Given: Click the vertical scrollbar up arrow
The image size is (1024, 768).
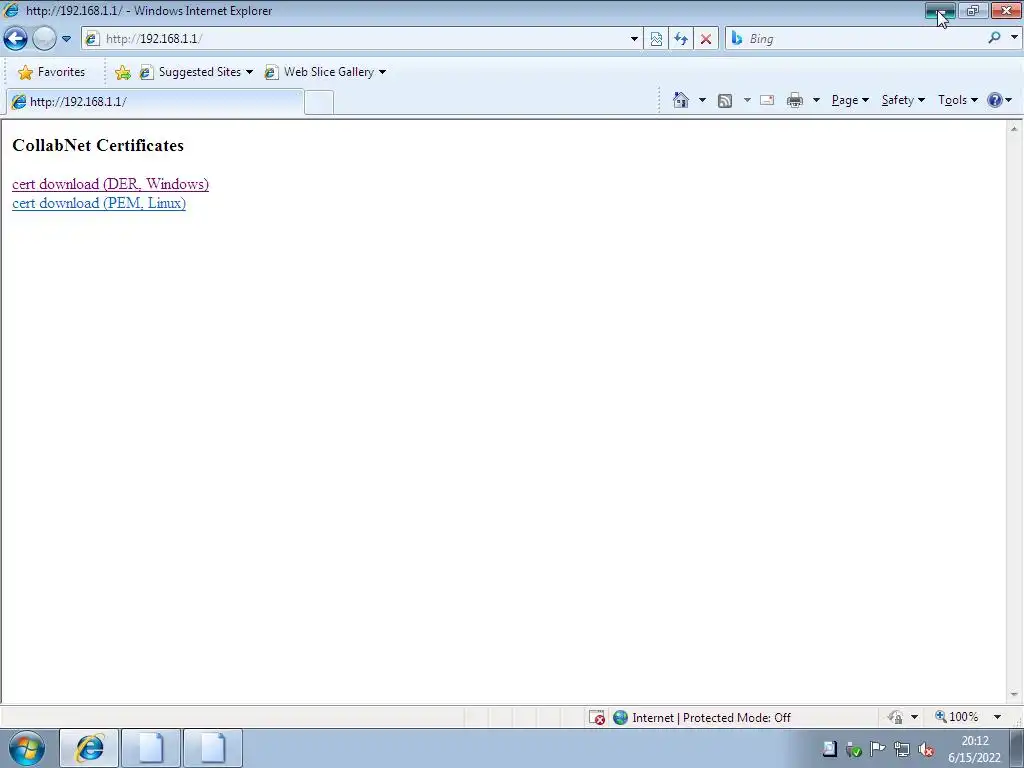Looking at the screenshot, I should coord(1014,129).
